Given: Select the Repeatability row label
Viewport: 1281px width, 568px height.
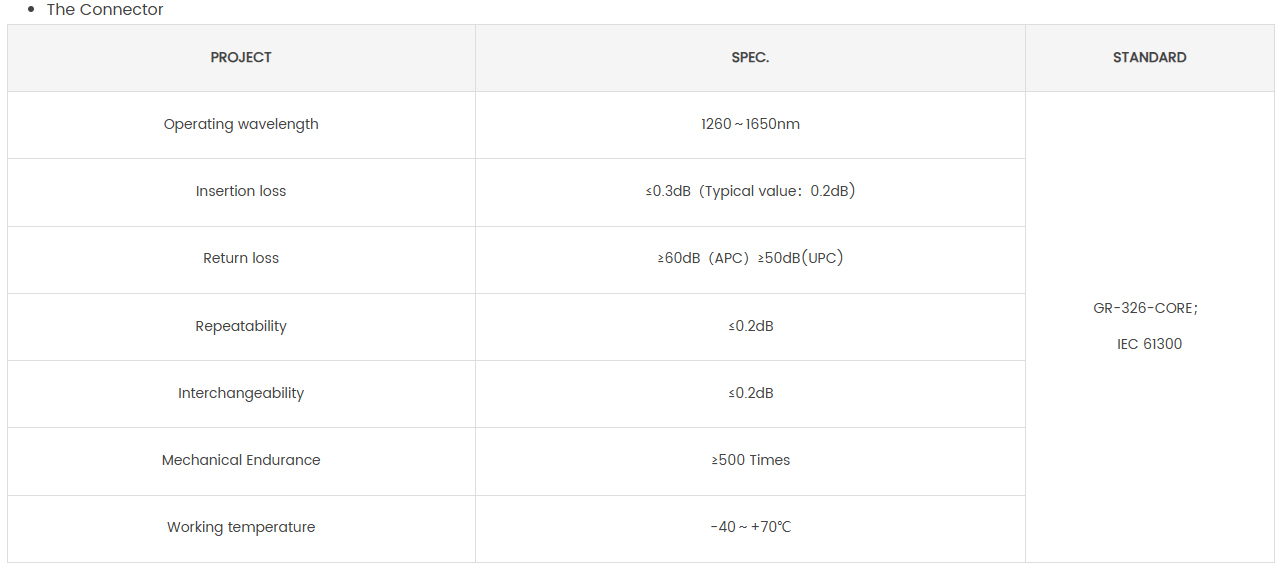Looking at the screenshot, I should click(241, 327).
